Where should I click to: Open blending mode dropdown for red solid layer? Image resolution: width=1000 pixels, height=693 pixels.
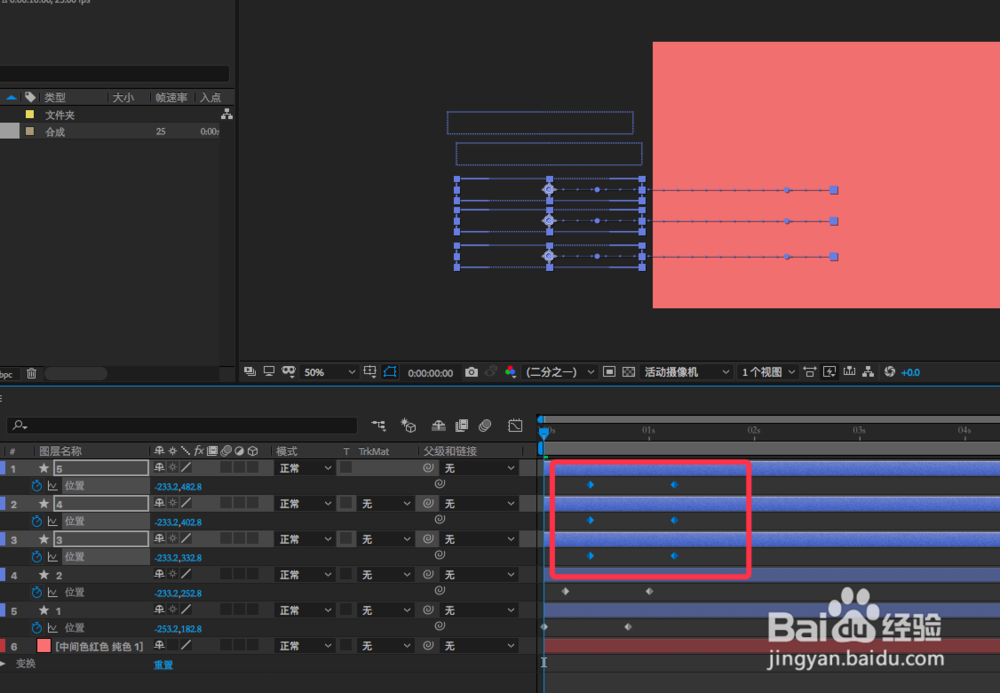305,646
